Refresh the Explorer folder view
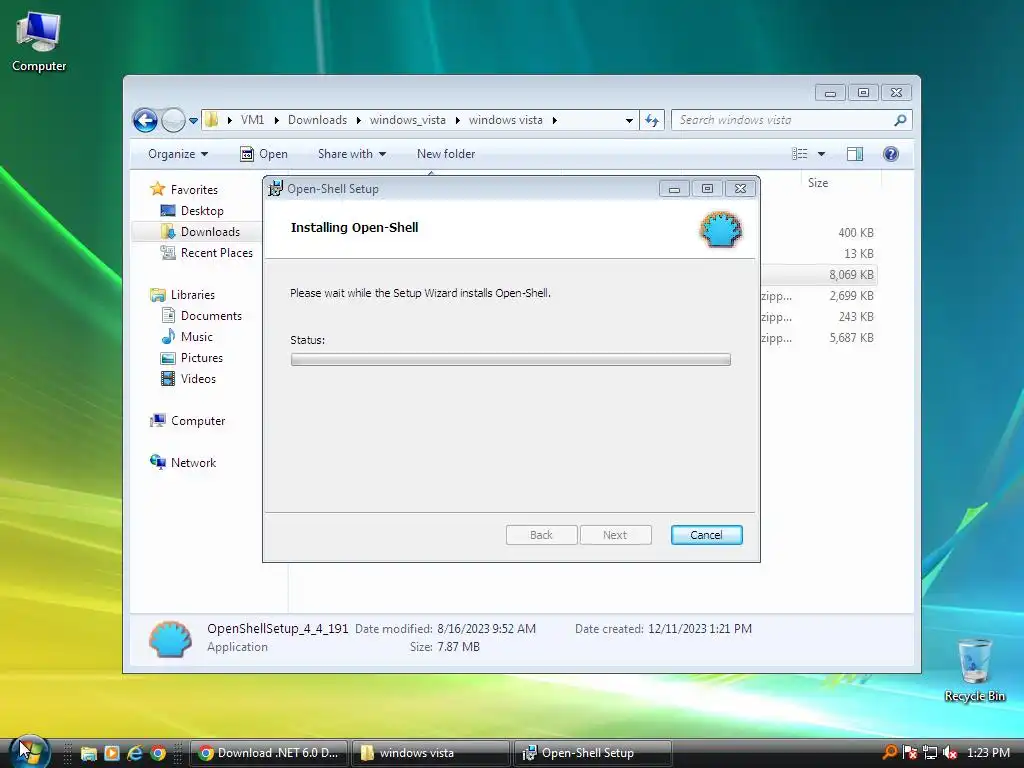This screenshot has height=768, width=1024. (652, 120)
